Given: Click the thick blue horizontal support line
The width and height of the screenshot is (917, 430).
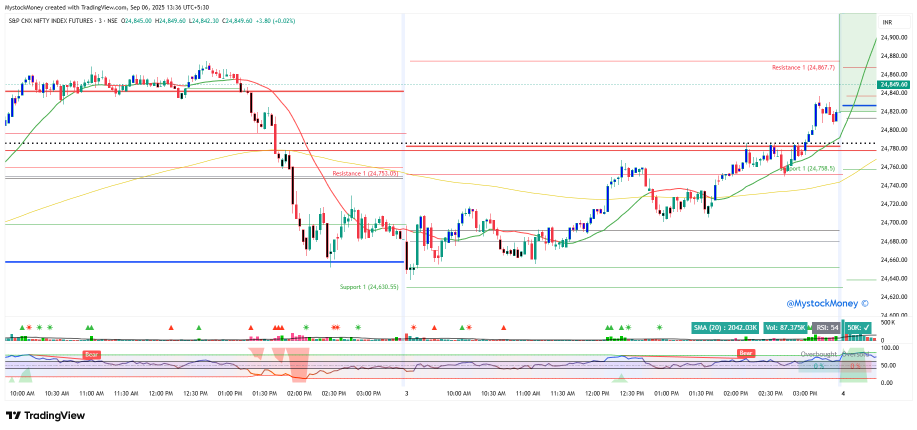Looking at the screenshot, I should click(x=200, y=262).
